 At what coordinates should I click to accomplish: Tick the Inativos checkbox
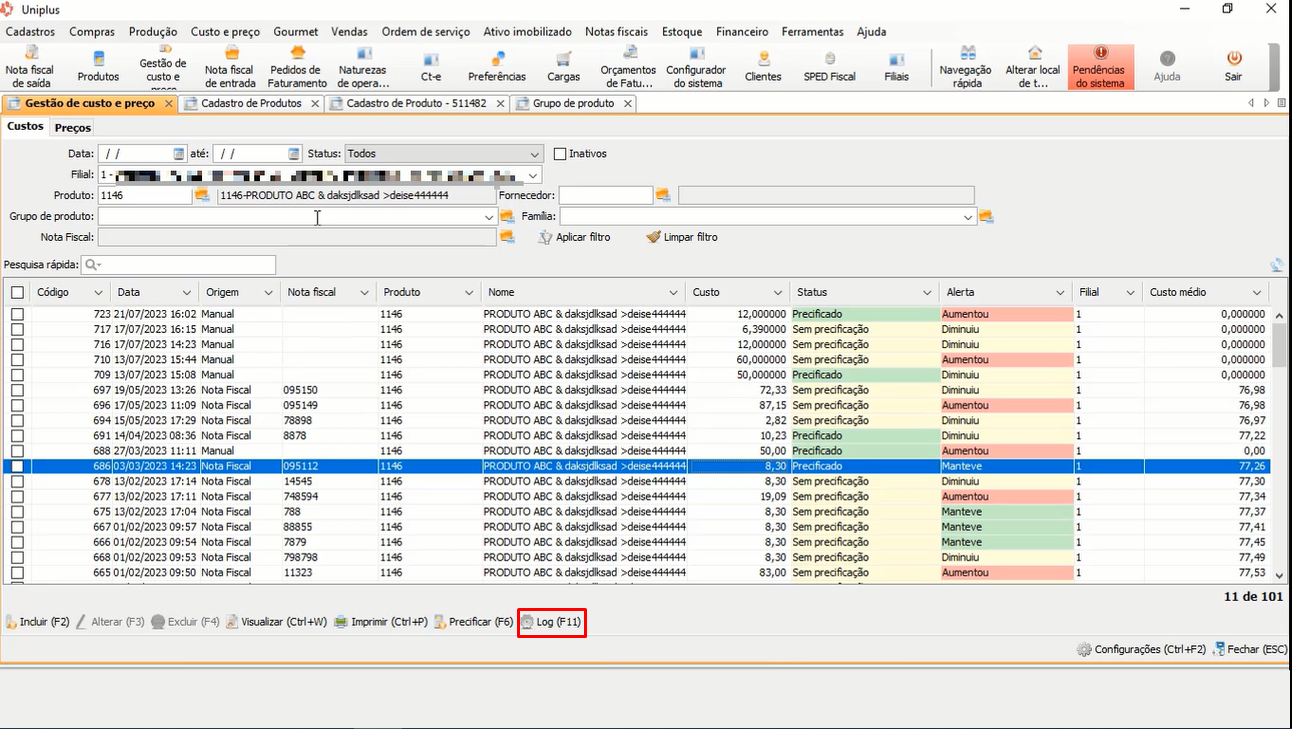[560, 154]
